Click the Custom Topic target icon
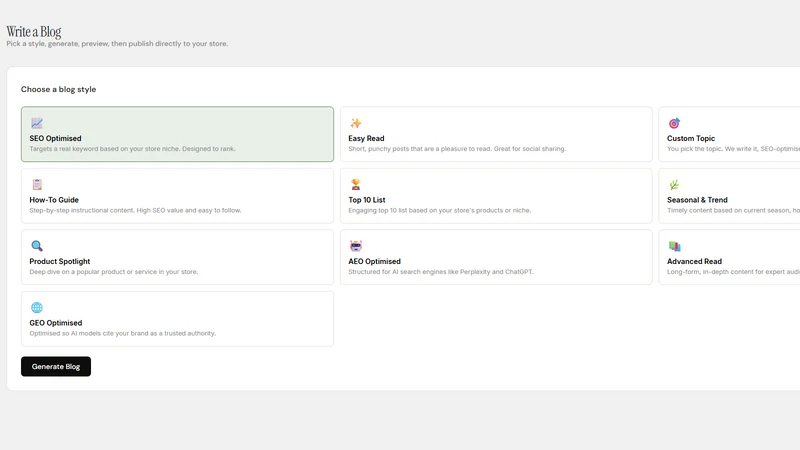The height and width of the screenshot is (450, 800). 674,123
